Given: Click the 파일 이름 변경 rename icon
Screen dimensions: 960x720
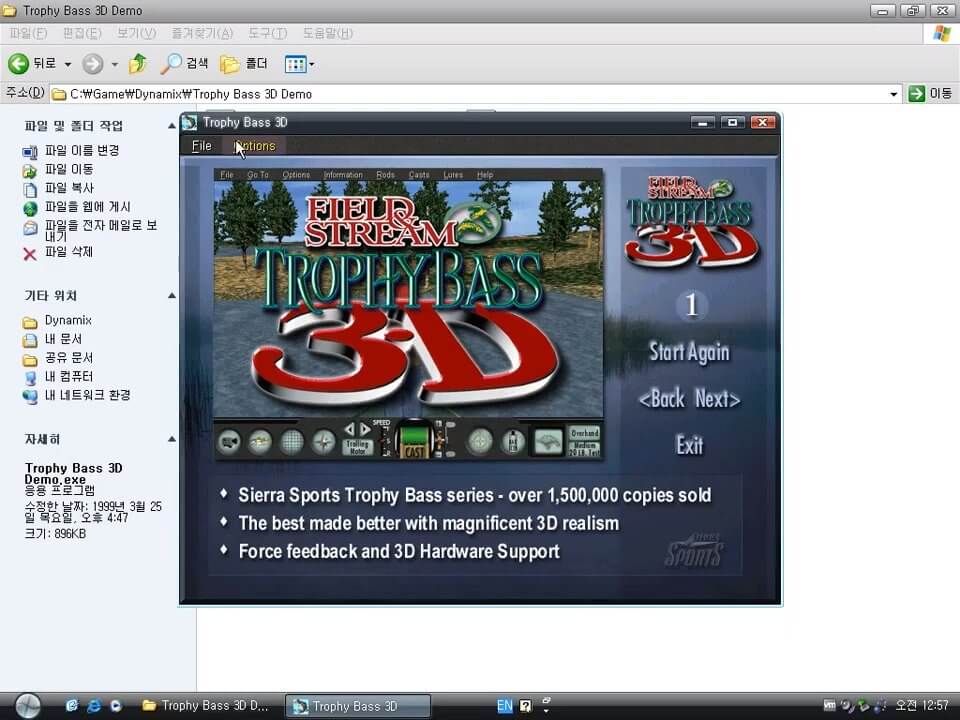Looking at the screenshot, I should [x=30, y=151].
